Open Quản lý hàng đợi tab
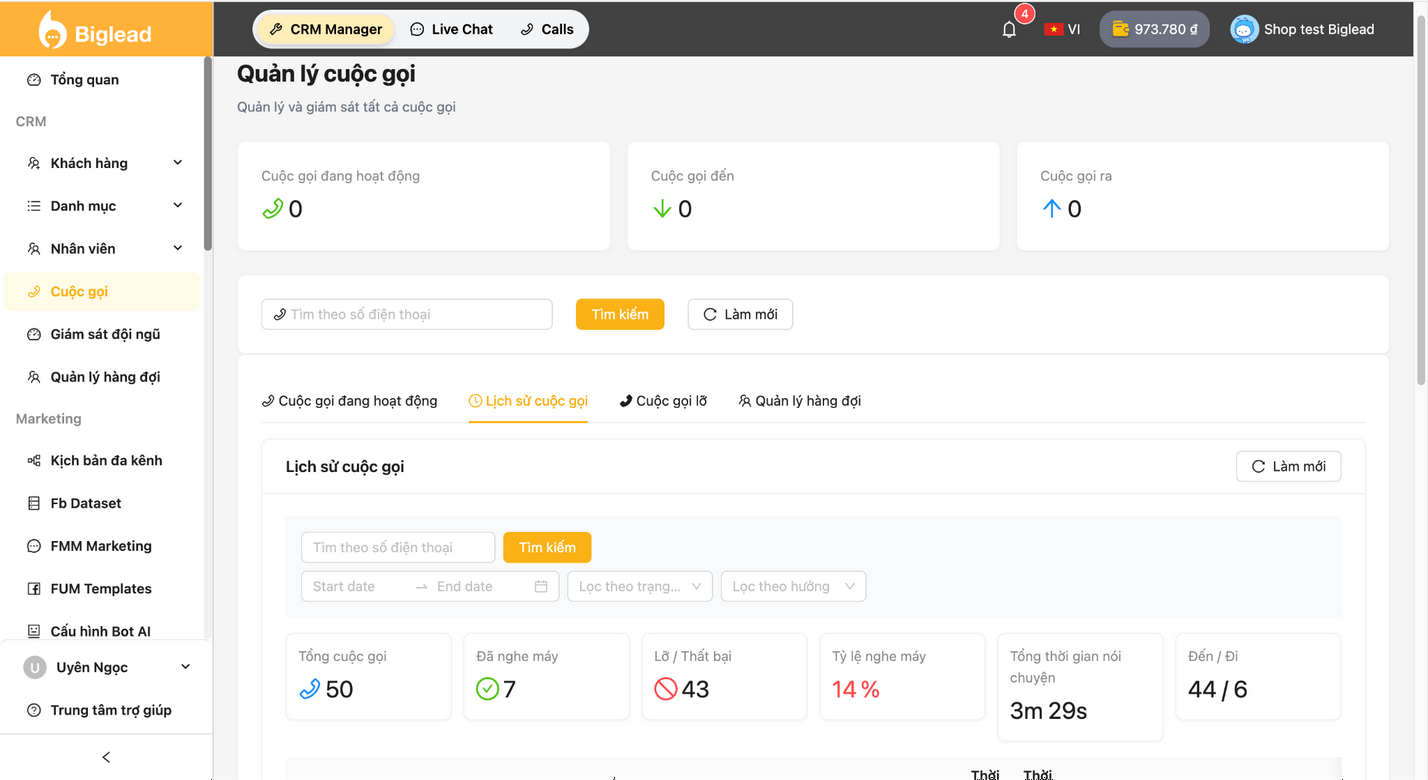Viewport: 1428px width, 780px height. (x=800, y=401)
